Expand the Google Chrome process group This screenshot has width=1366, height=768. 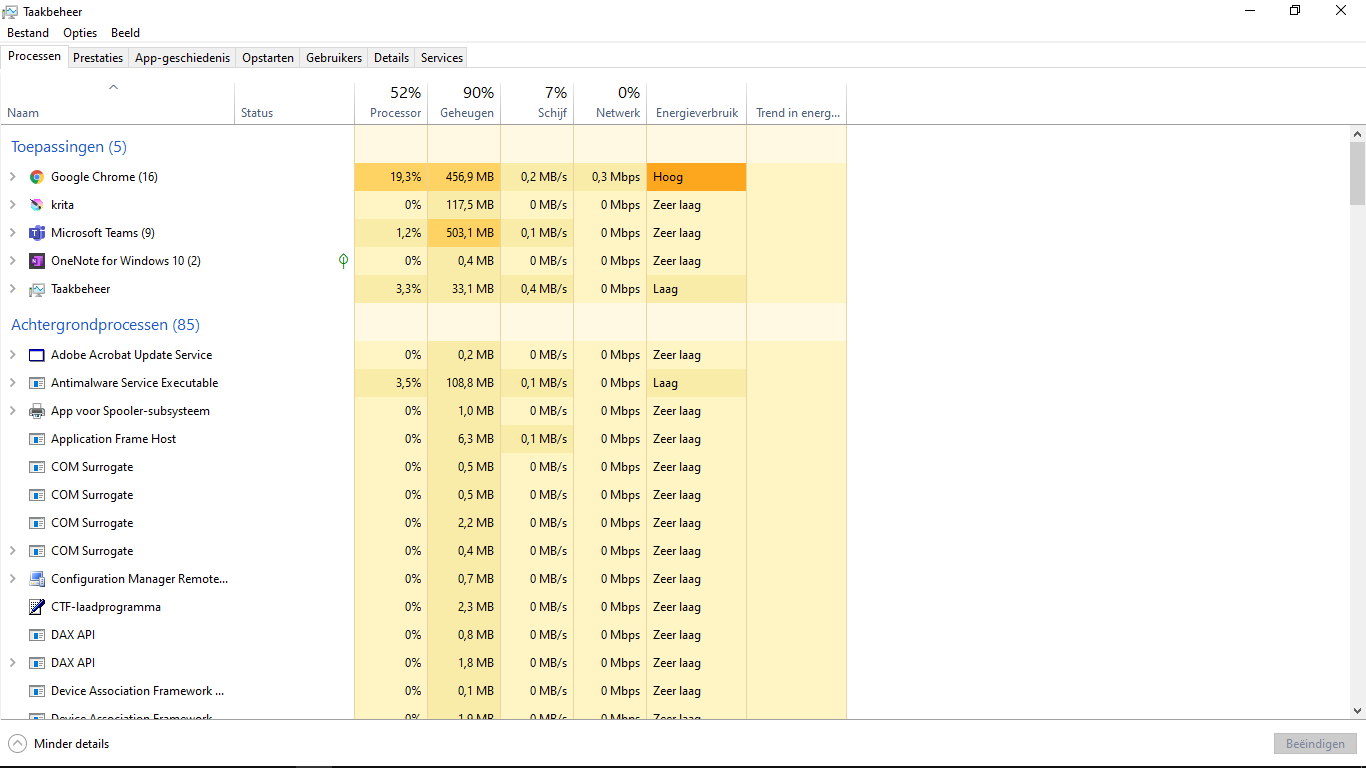(x=13, y=177)
